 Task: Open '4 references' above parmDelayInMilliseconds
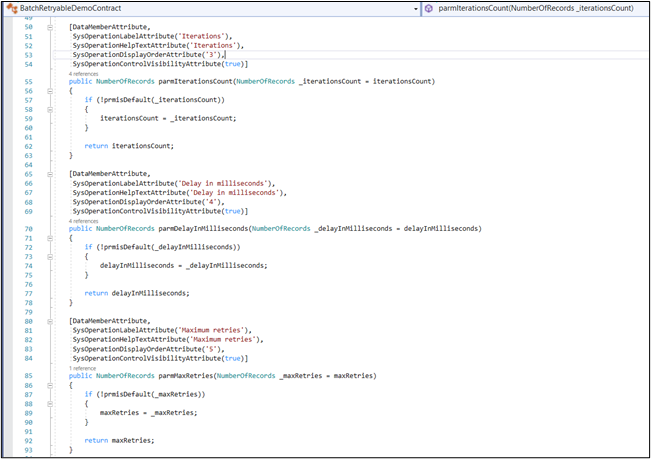pyautogui.click(x=83, y=221)
